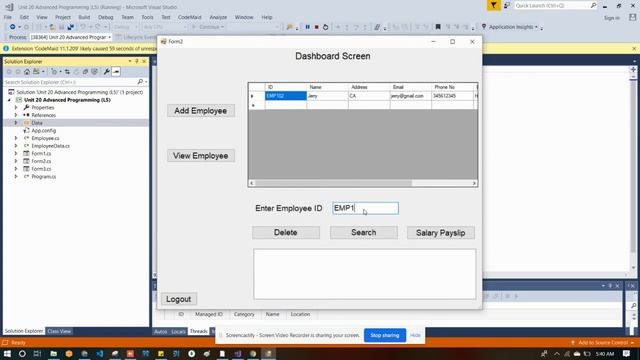Click the Restart debugging icon
640x360 pixels.
tap(325, 27)
